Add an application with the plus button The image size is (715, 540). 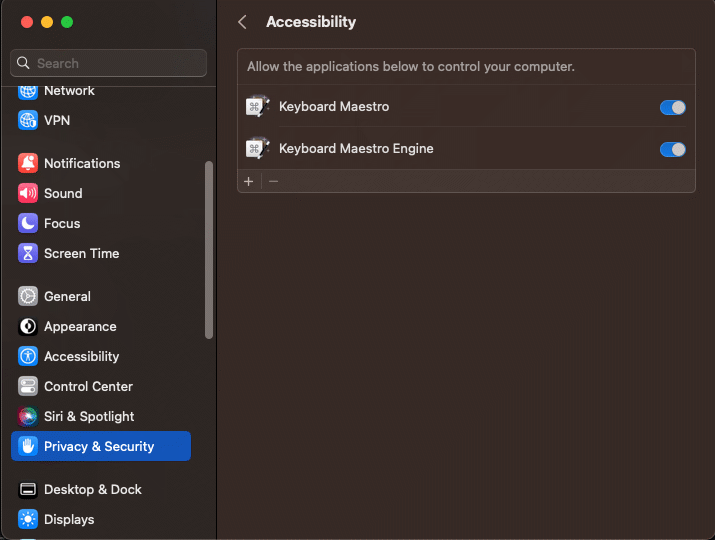coord(249,182)
